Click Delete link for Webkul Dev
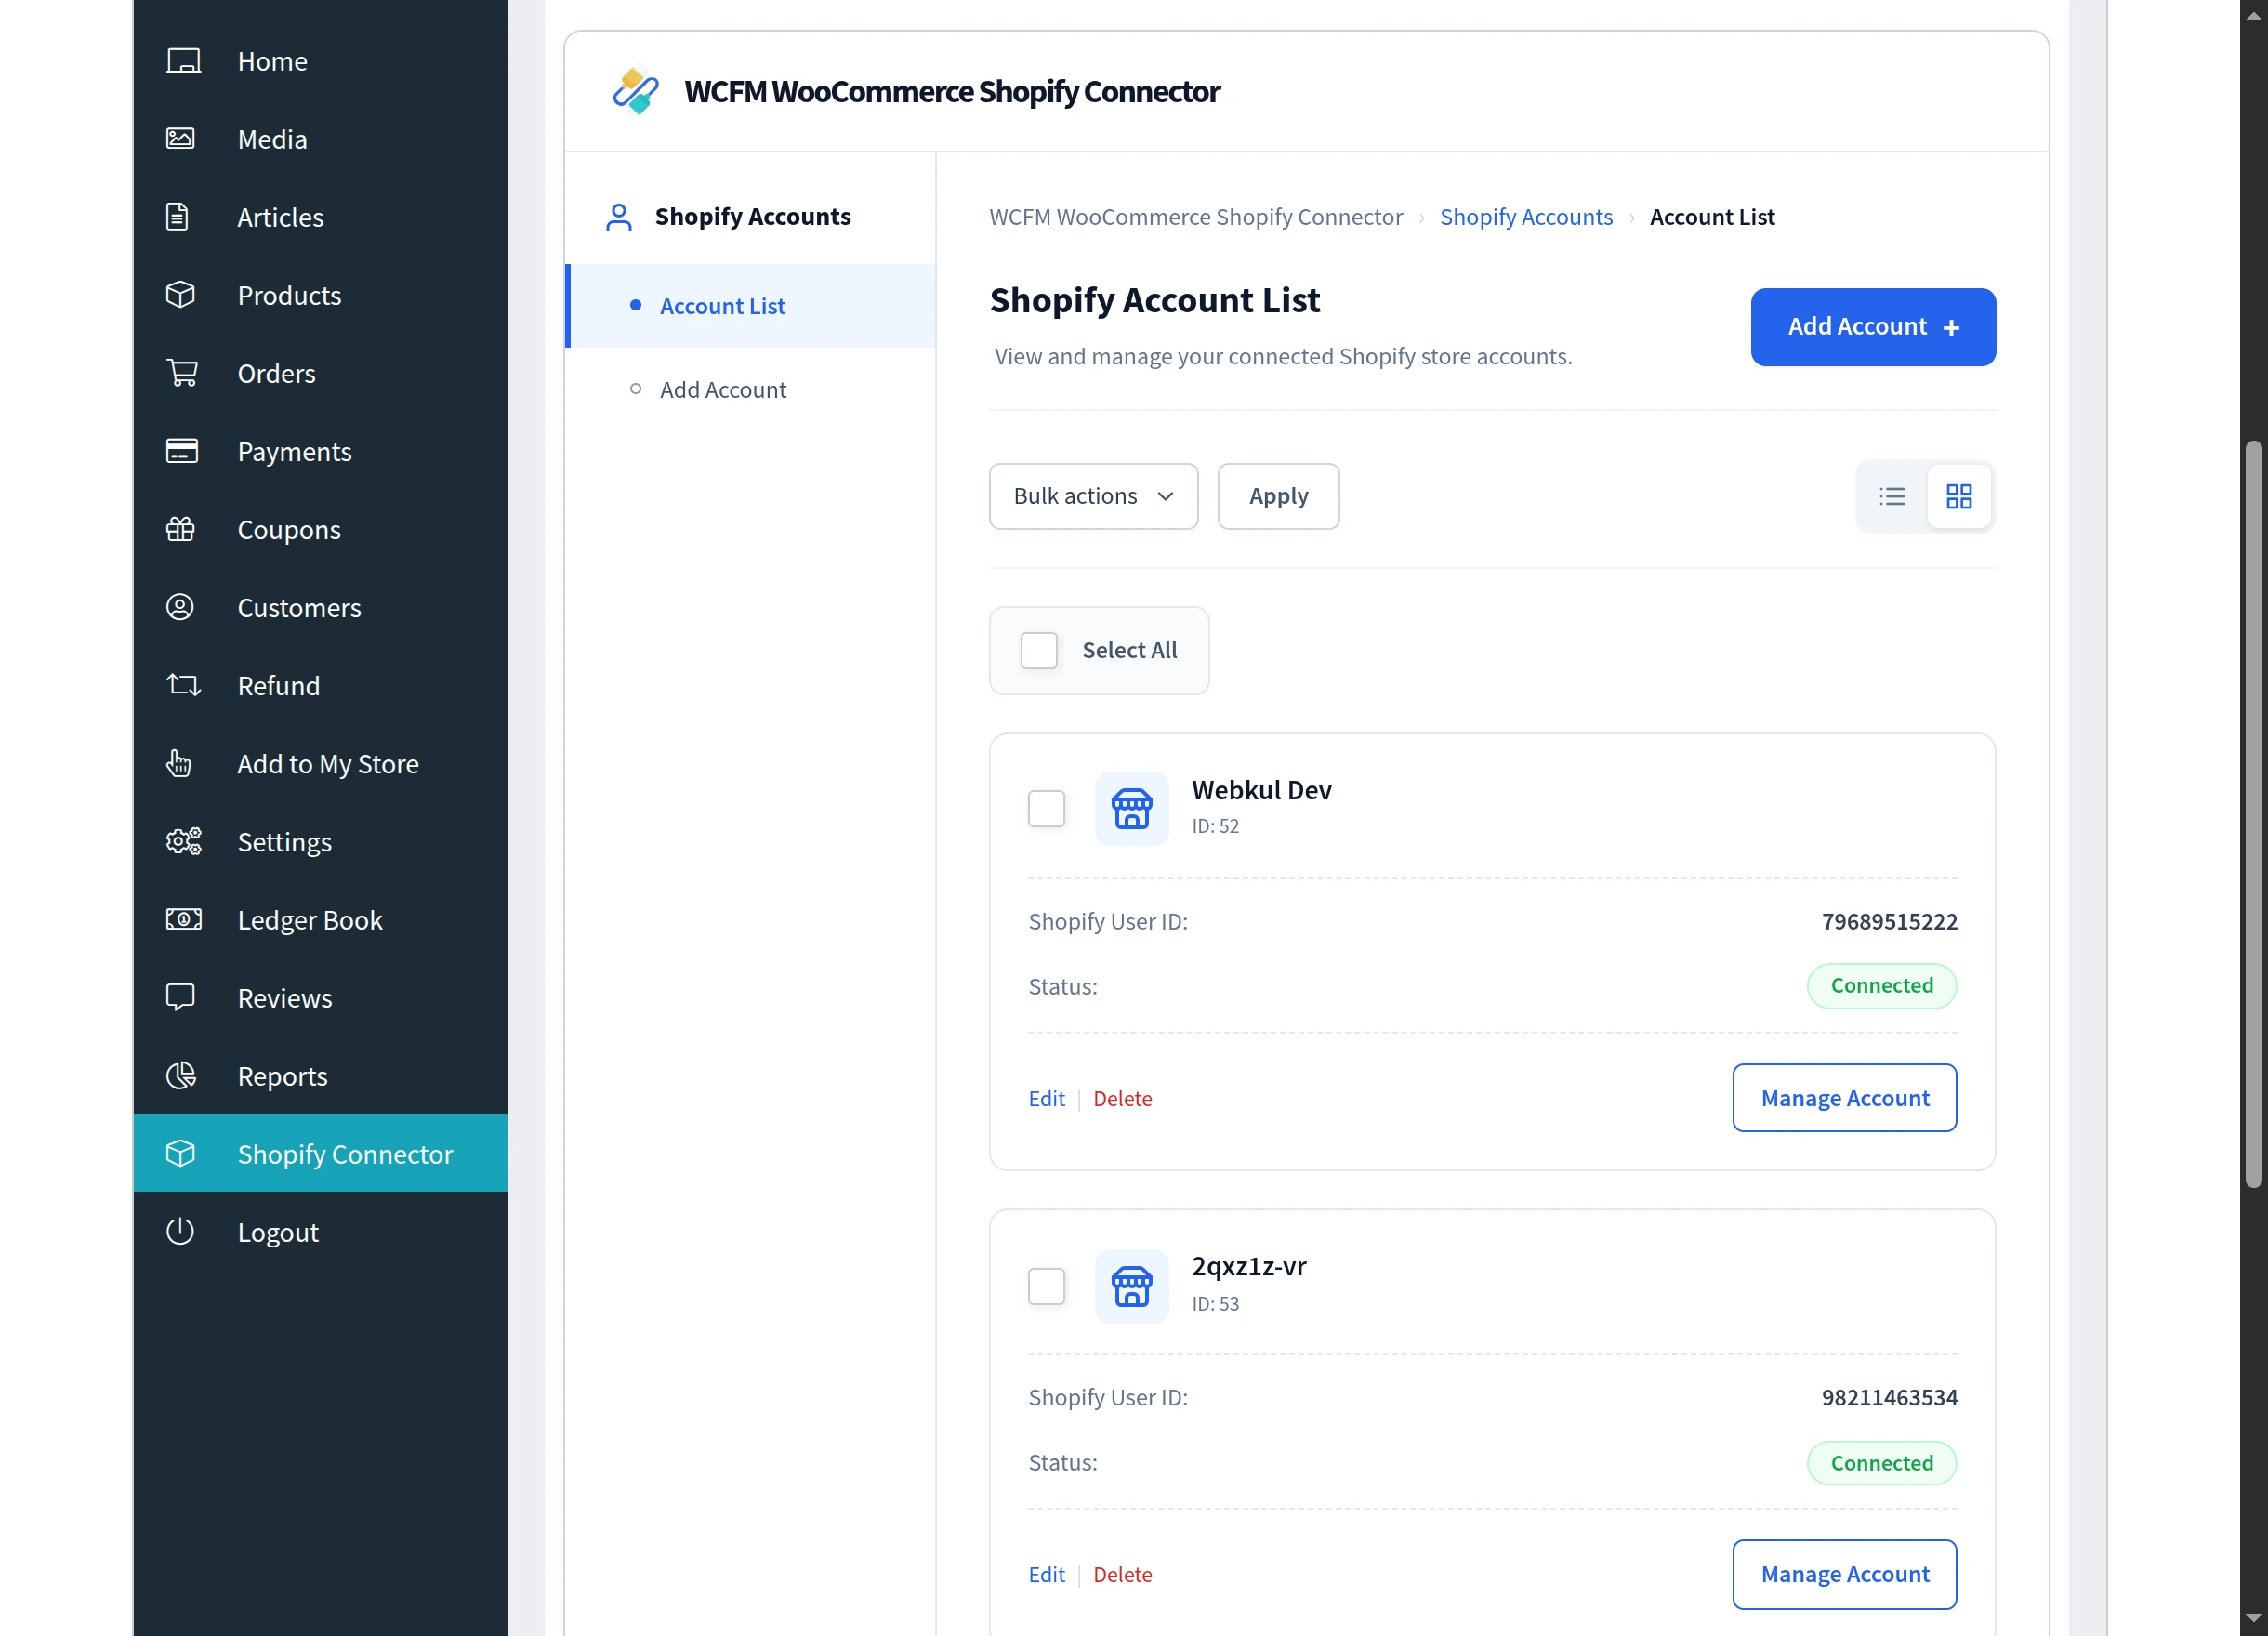The height and width of the screenshot is (1636, 2268). (x=1123, y=1098)
